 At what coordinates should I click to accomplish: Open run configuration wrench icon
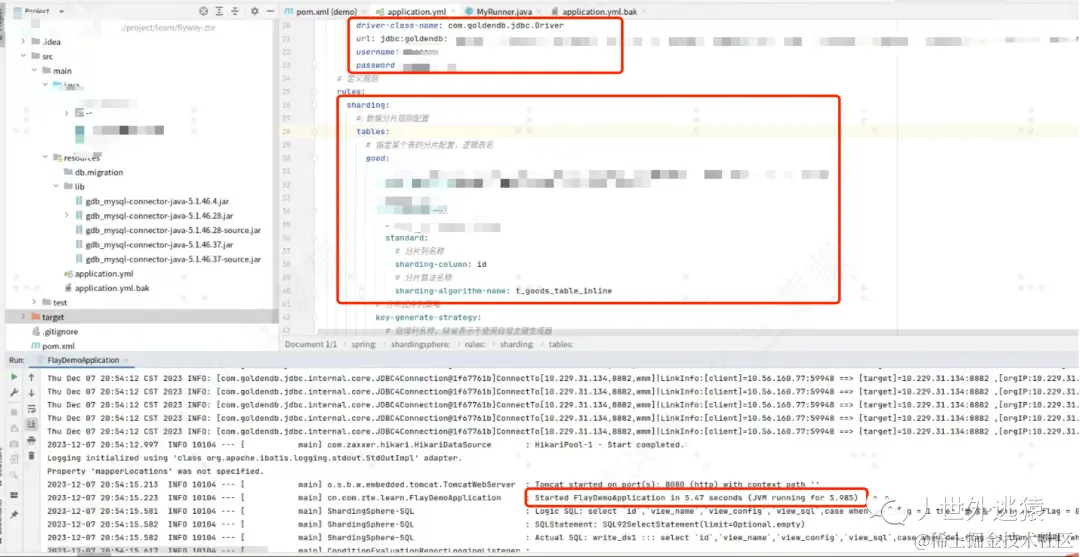14,392
